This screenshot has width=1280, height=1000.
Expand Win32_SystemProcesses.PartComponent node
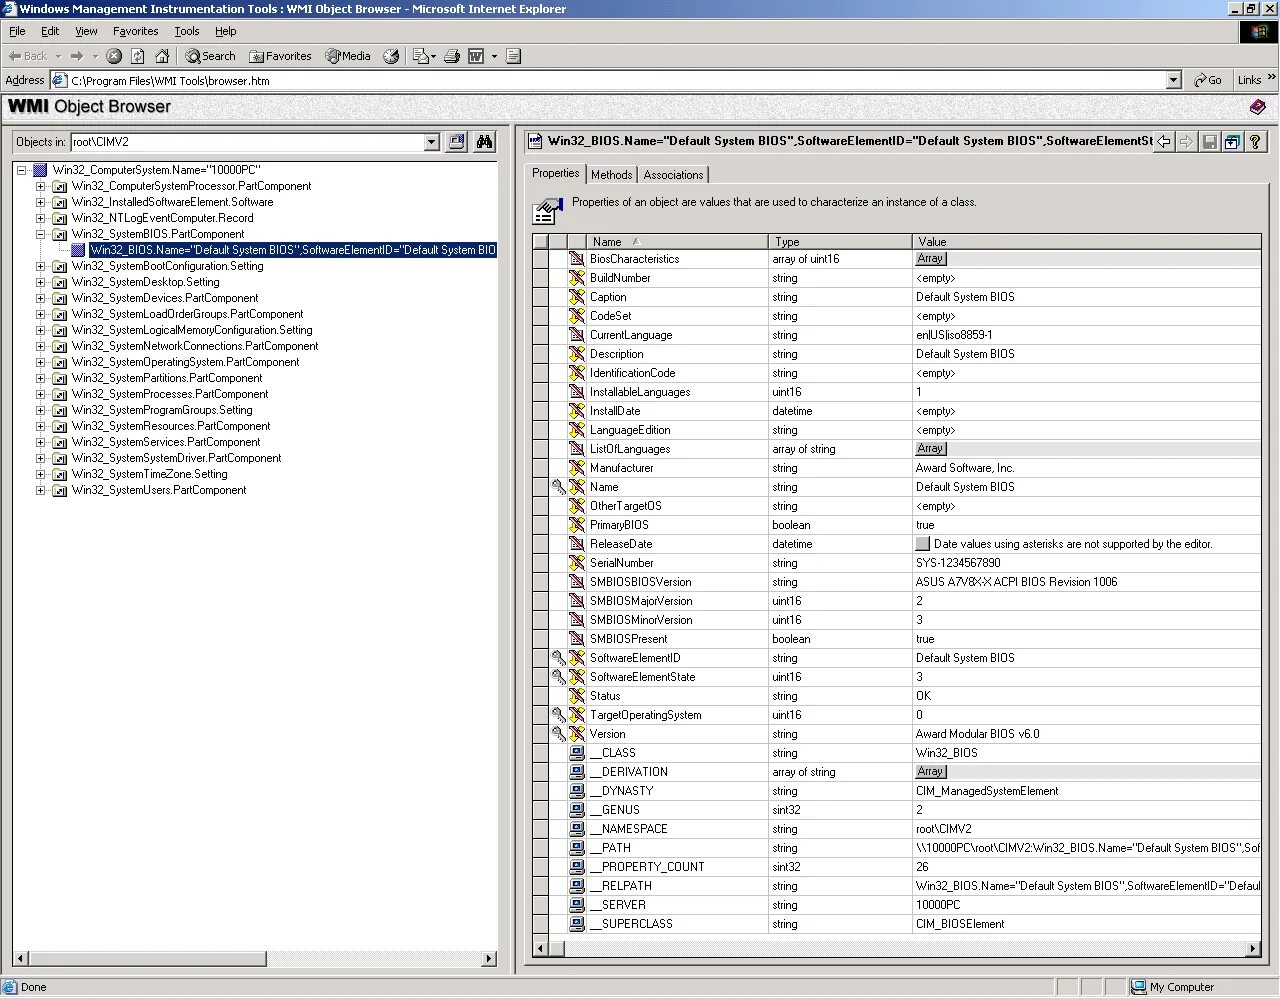[x=41, y=394]
